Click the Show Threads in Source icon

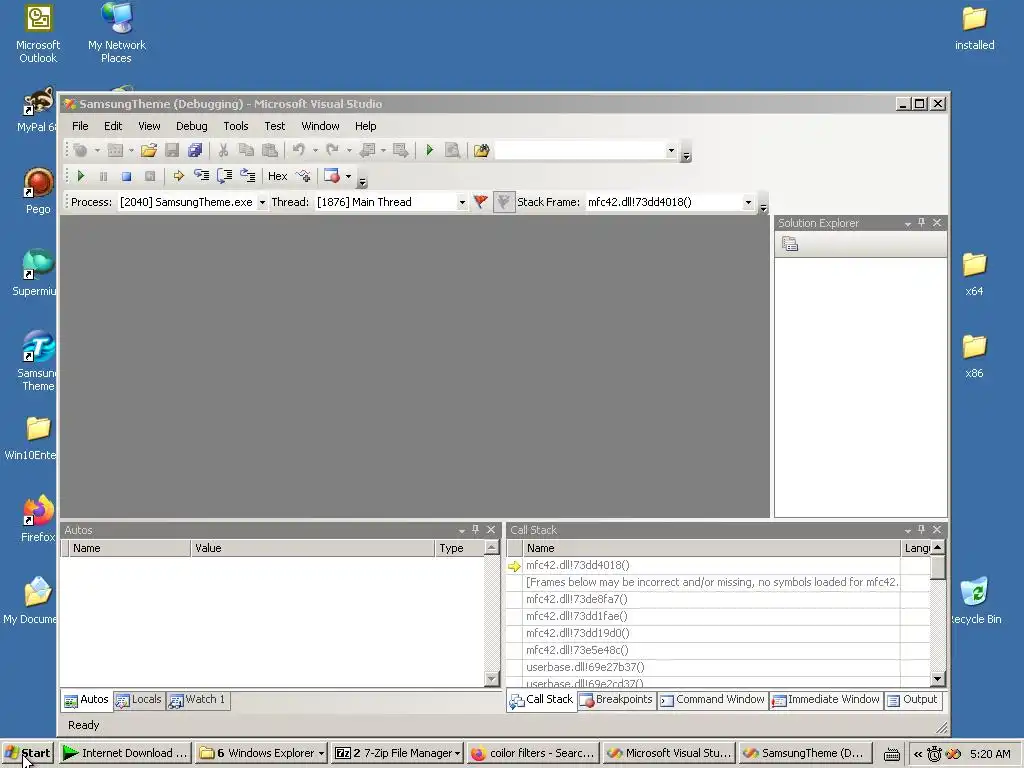click(x=303, y=176)
